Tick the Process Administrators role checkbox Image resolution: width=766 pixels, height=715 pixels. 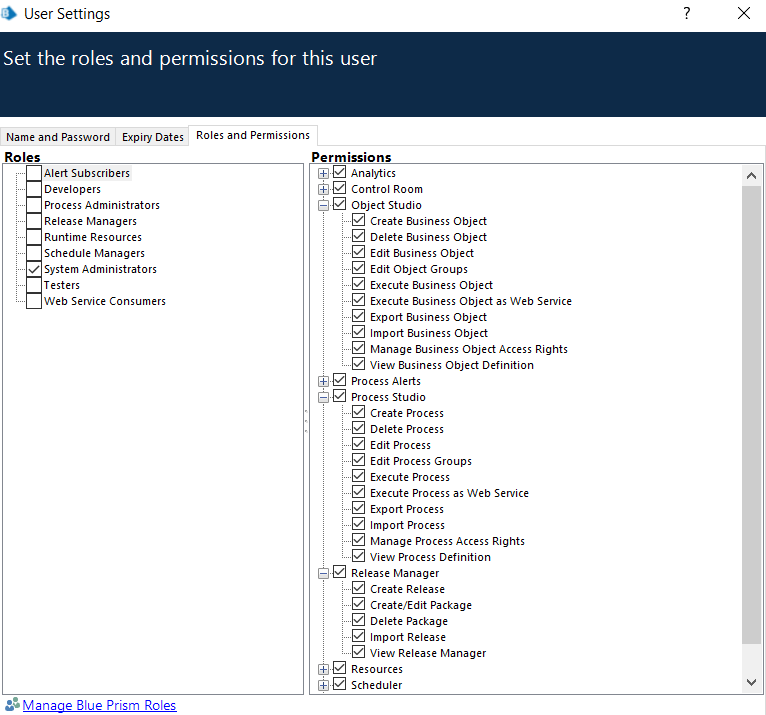coord(34,205)
